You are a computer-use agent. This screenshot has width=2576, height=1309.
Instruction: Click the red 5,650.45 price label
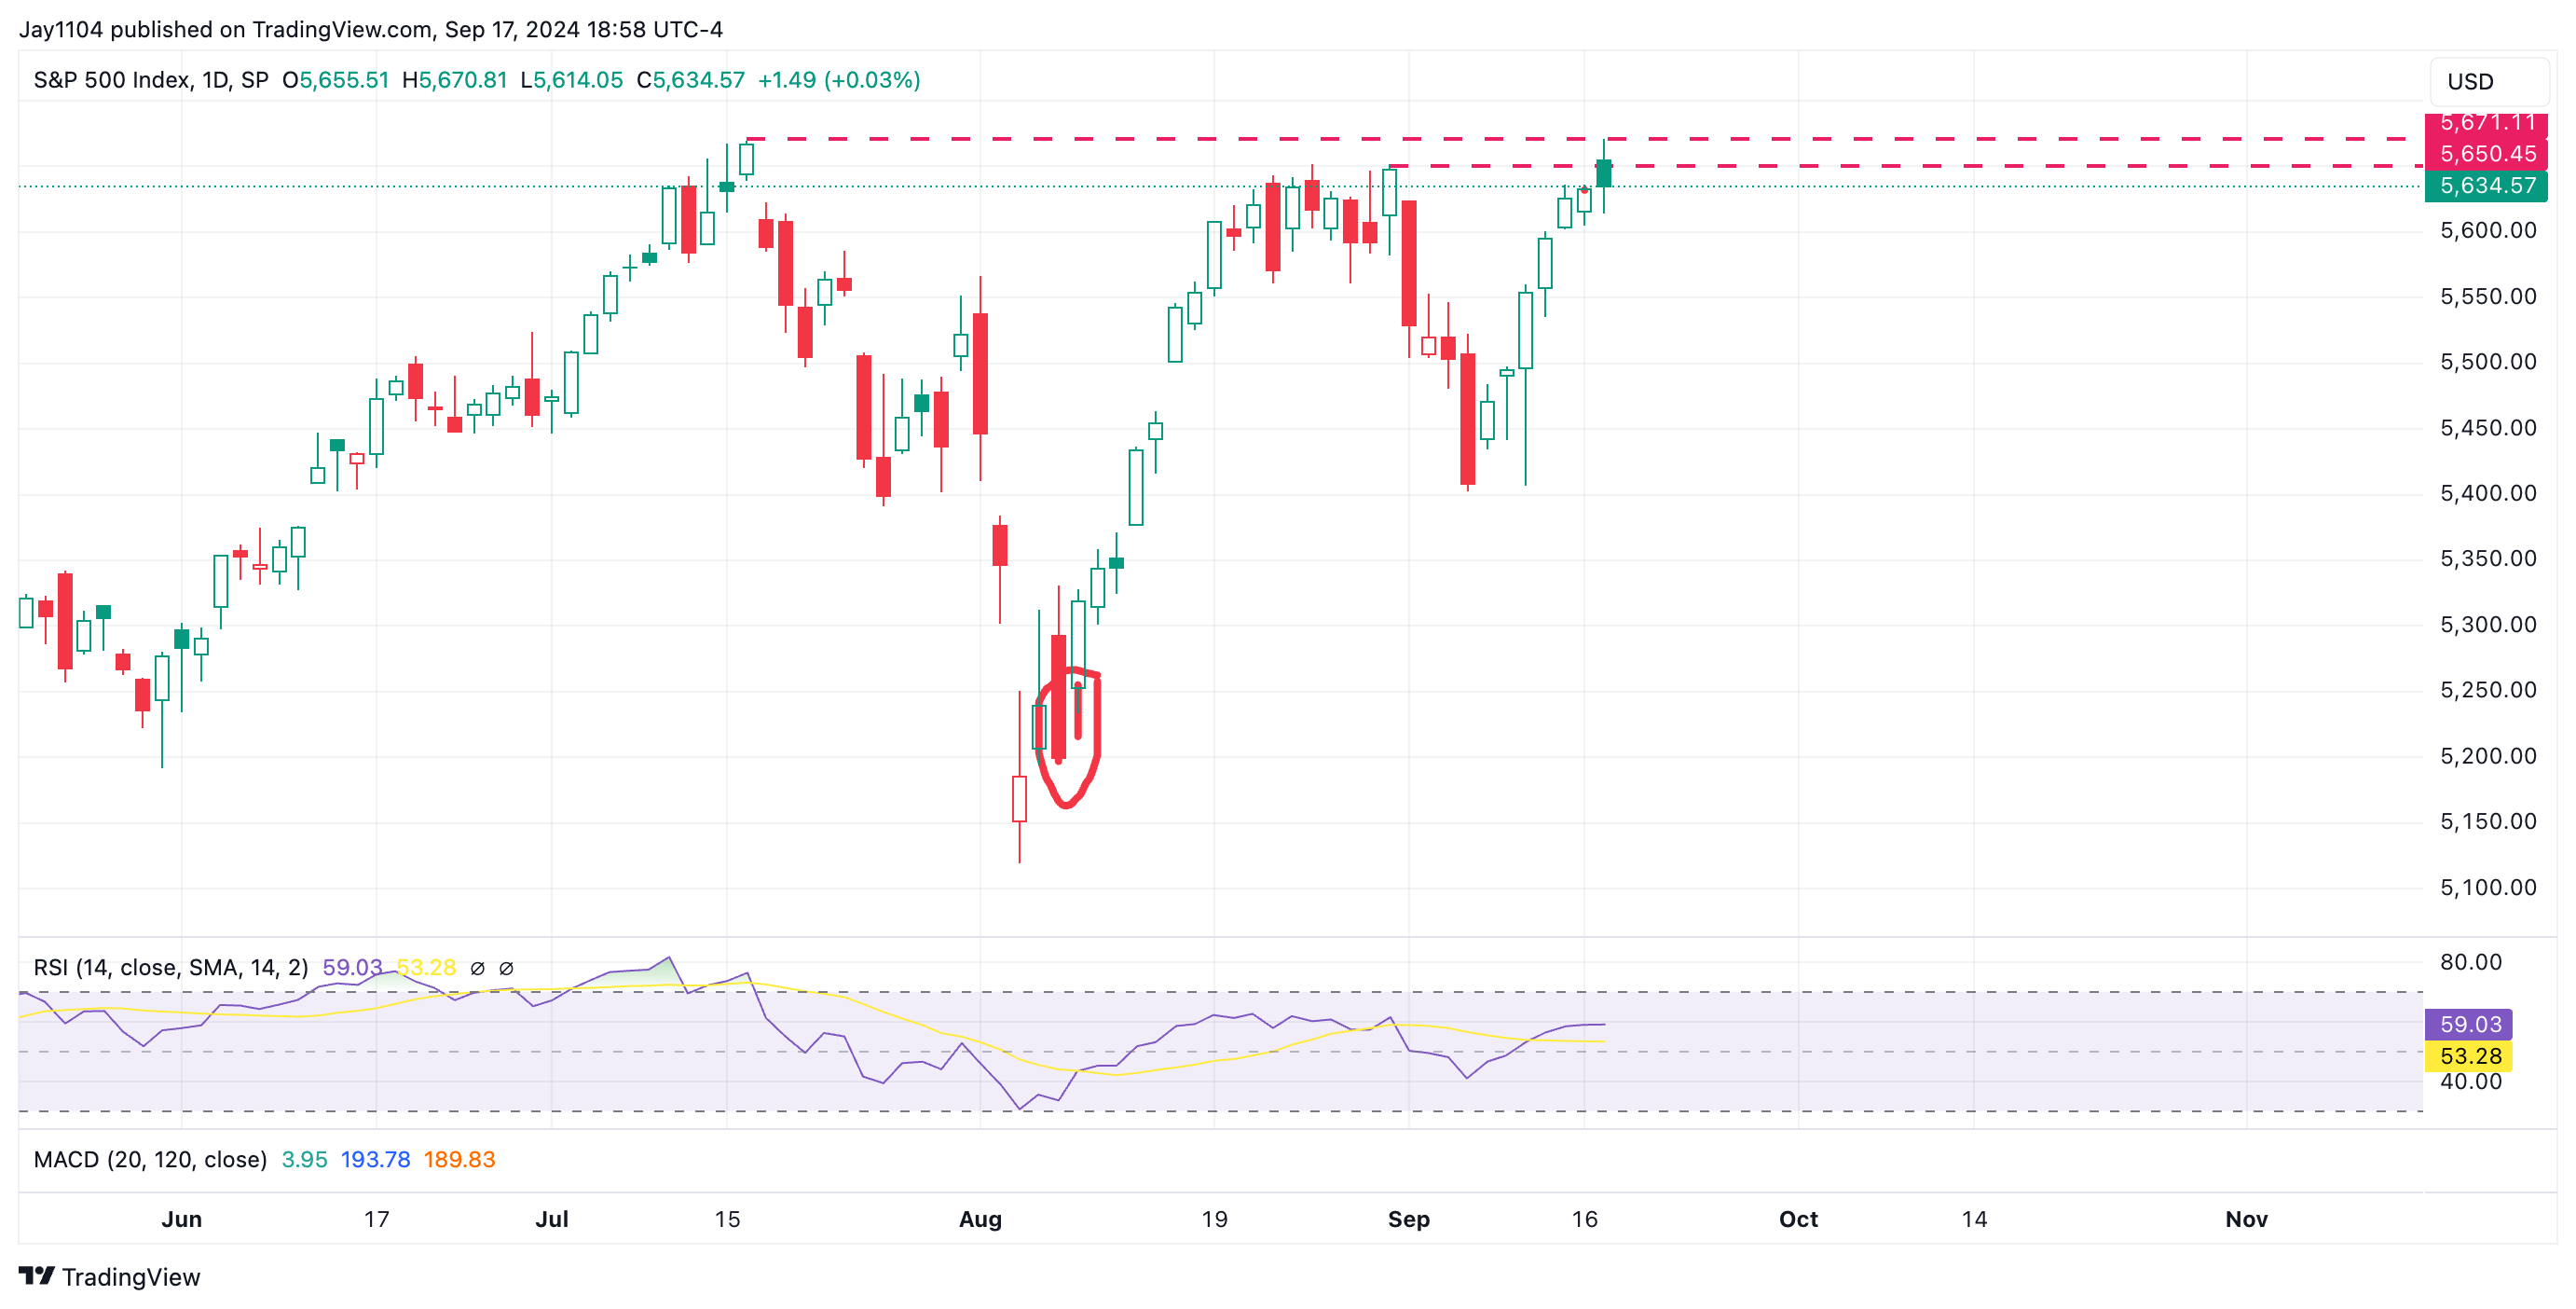pos(2486,154)
